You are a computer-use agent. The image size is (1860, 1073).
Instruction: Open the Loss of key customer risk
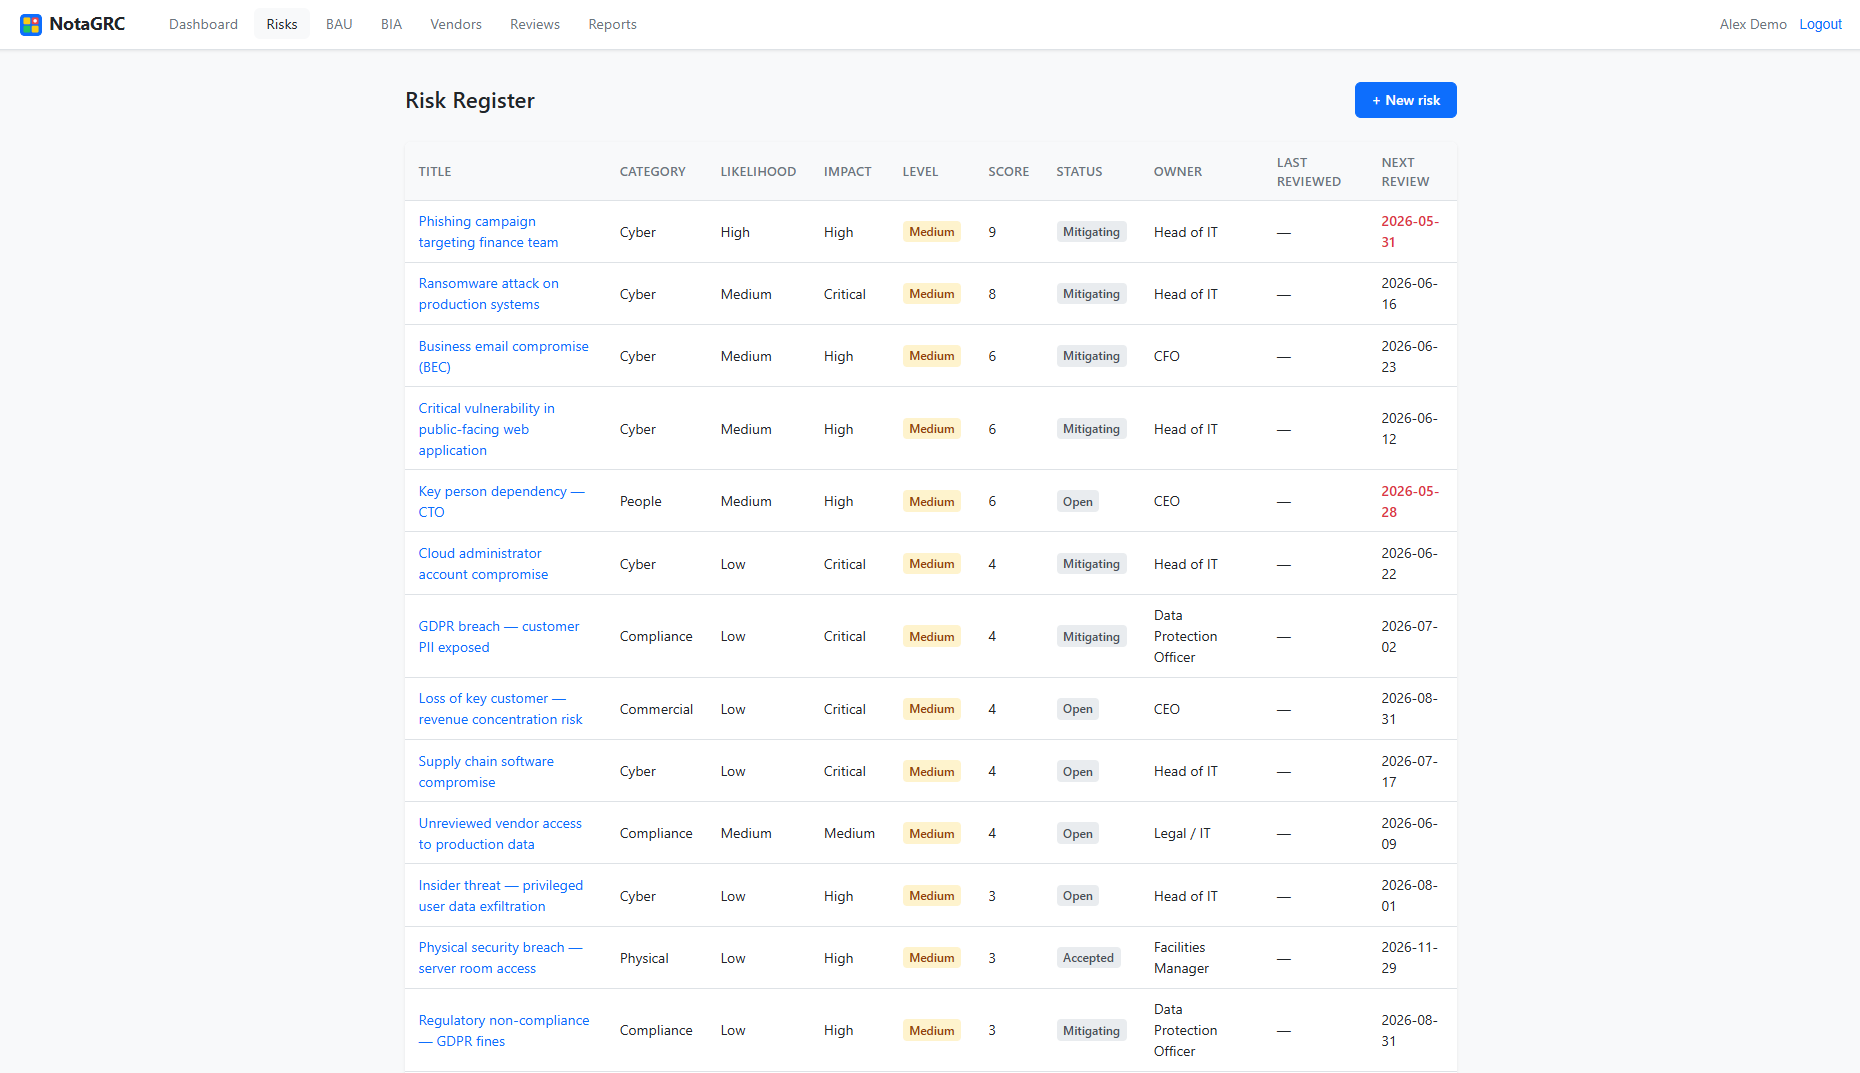(500, 709)
